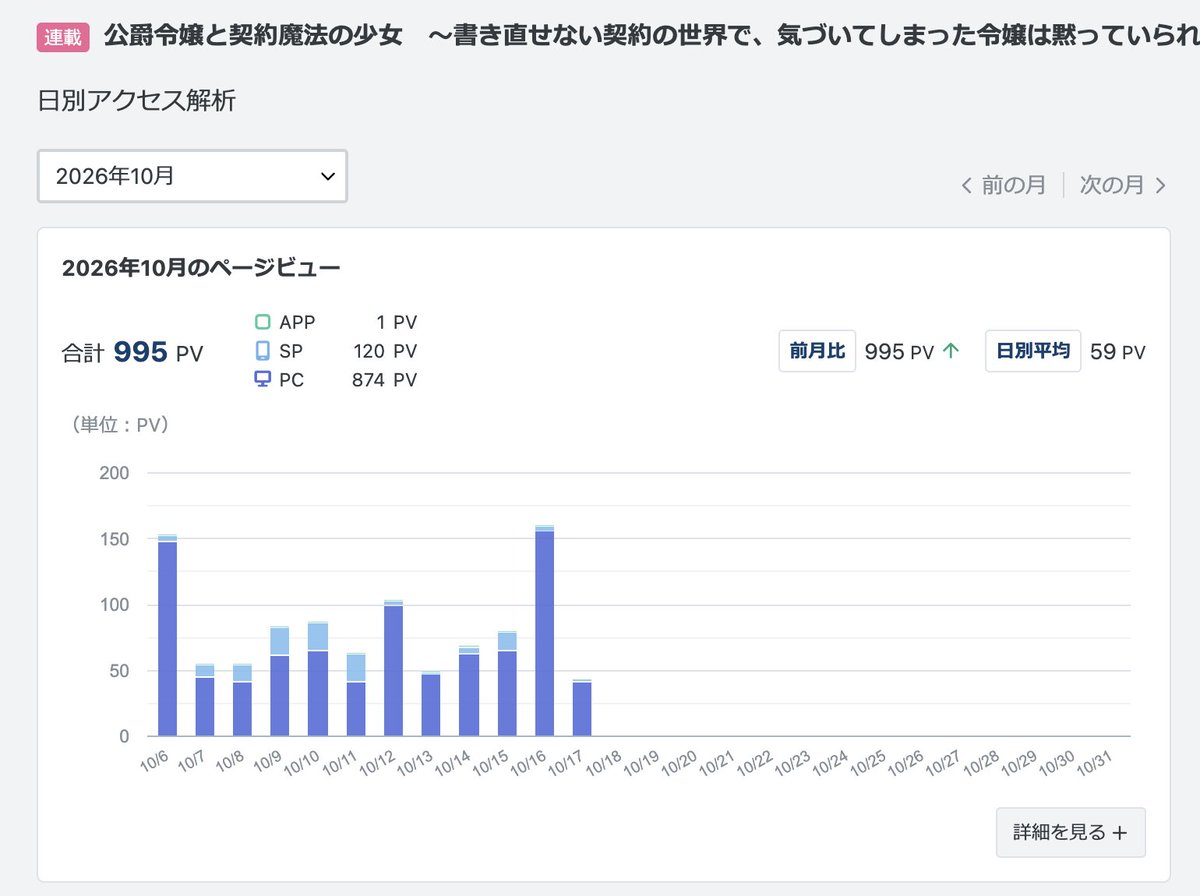
Task: Click the 連載 series badge
Action: (x=64, y=38)
